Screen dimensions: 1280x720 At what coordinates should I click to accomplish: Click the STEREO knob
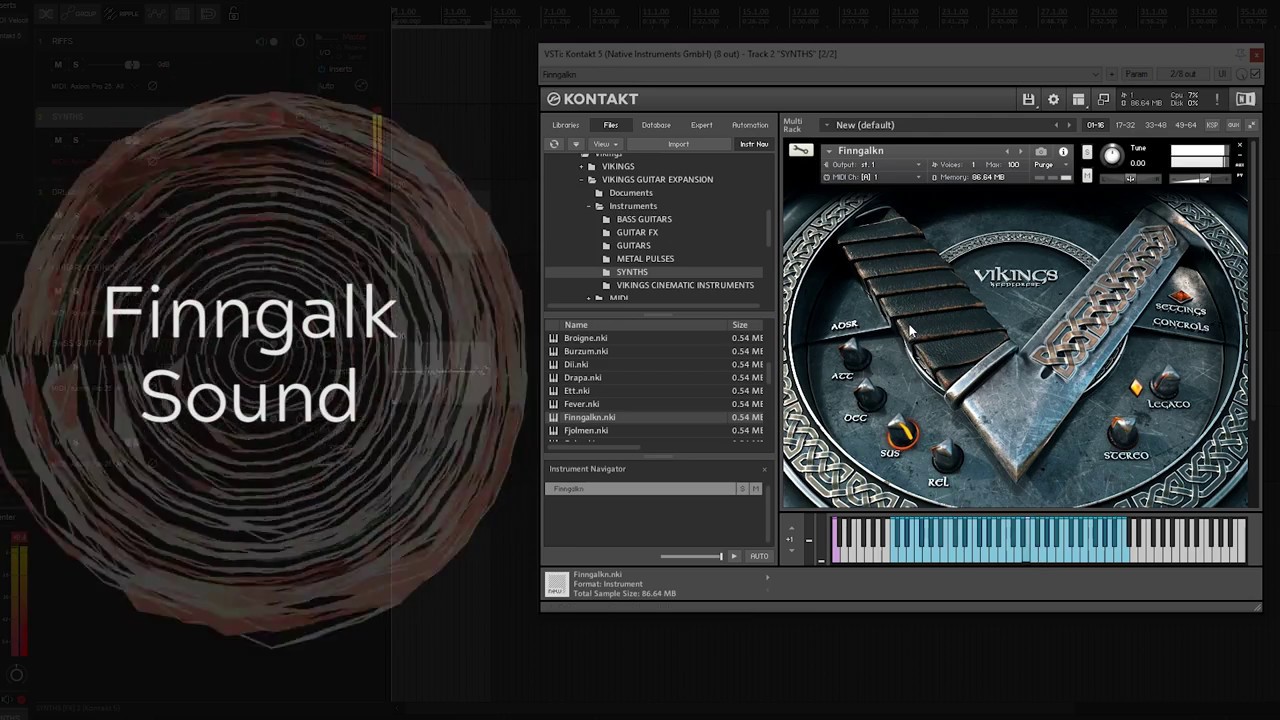click(x=1123, y=431)
